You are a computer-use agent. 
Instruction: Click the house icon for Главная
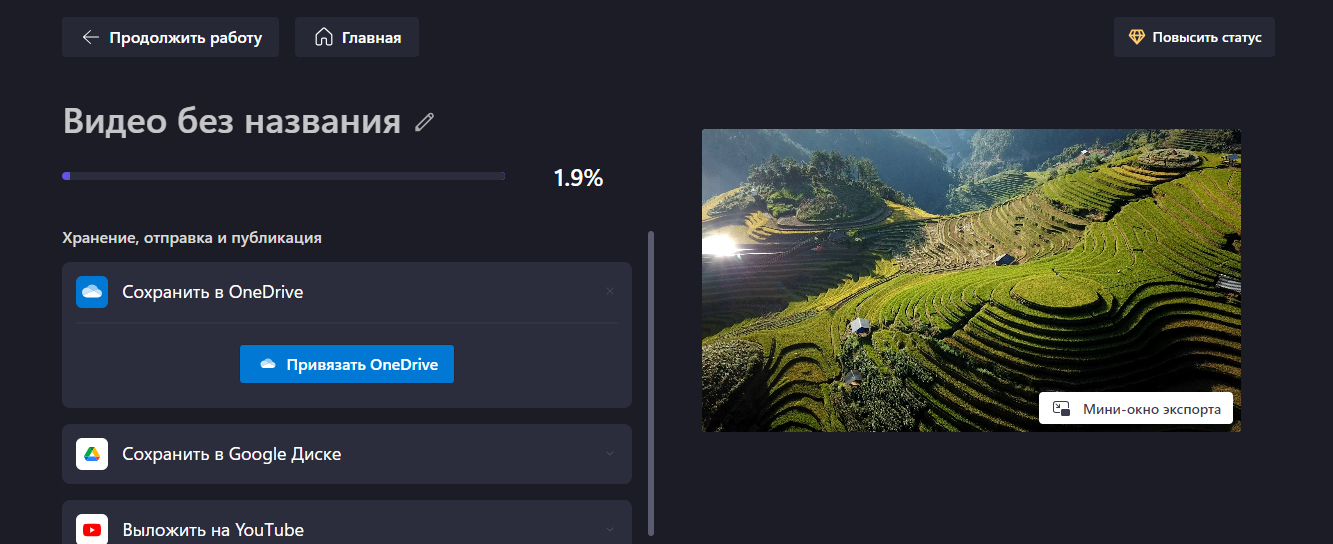[323, 38]
